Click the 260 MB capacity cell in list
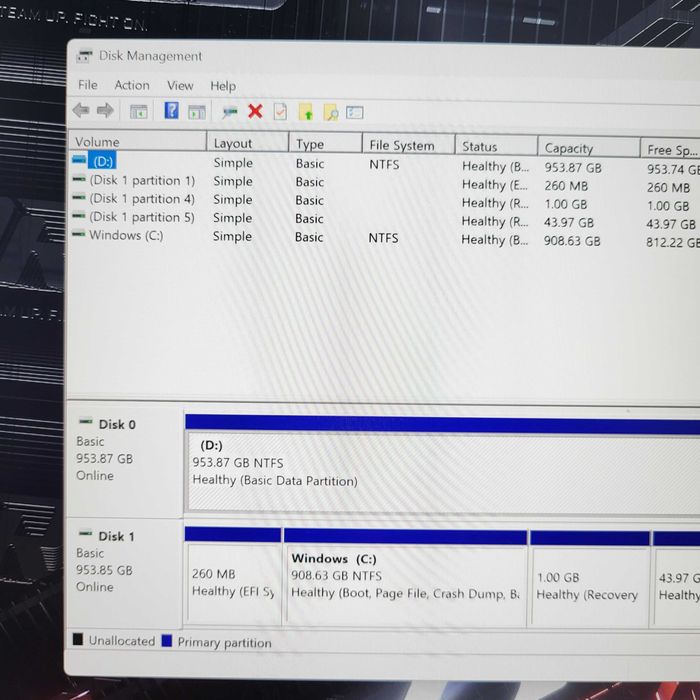This screenshot has height=700, width=700. (x=566, y=186)
